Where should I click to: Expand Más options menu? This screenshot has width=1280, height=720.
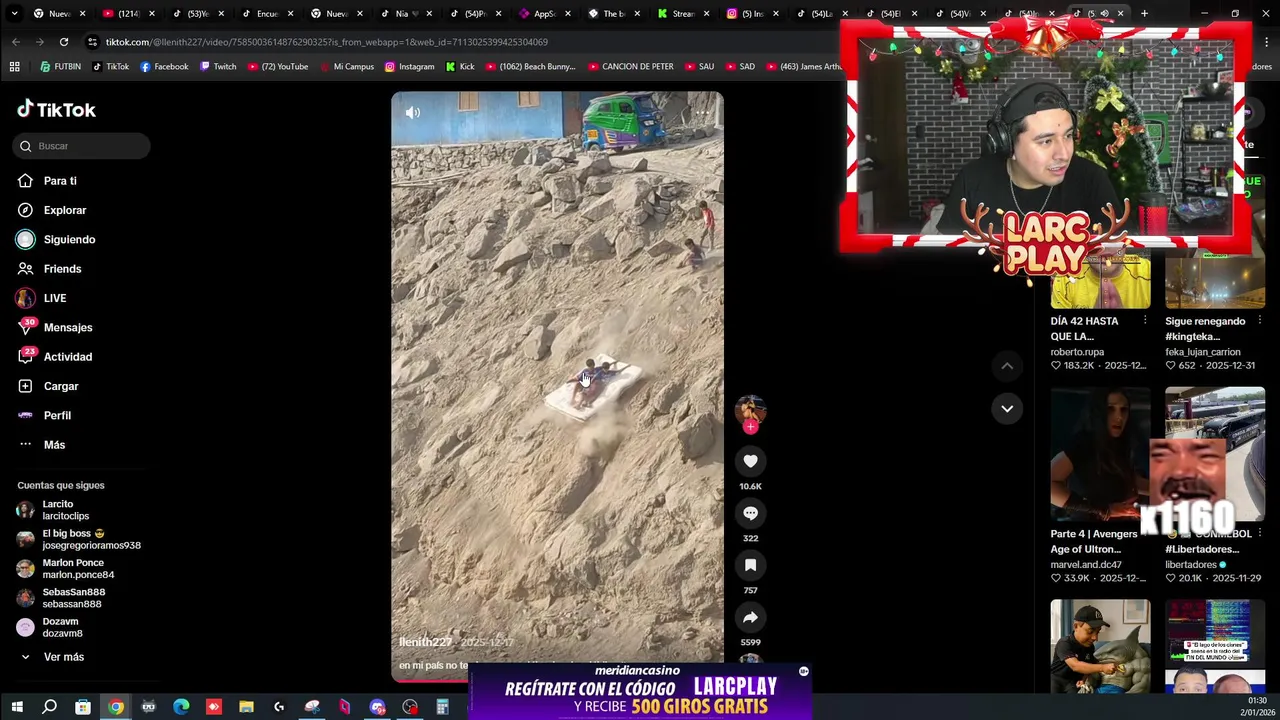(x=54, y=445)
